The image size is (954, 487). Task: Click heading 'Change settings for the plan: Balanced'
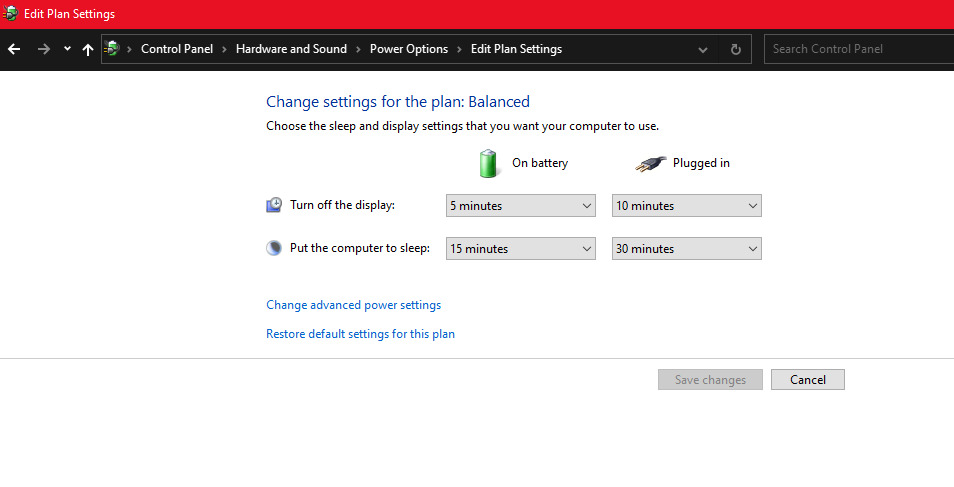click(398, 102)
